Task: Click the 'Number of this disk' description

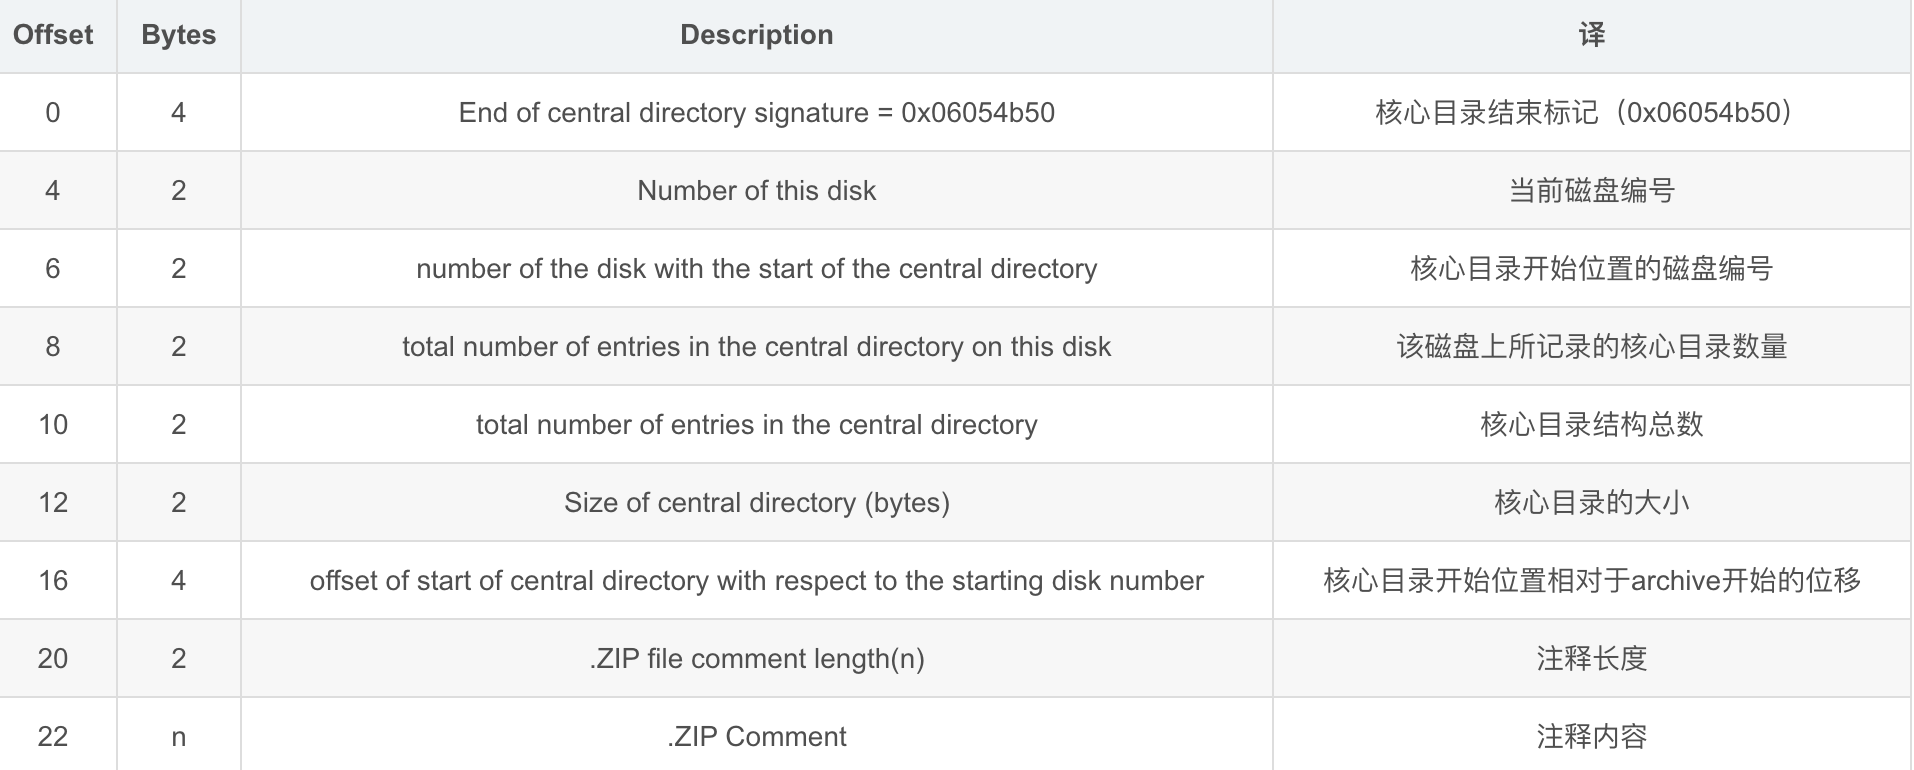Action: point(756,191)
